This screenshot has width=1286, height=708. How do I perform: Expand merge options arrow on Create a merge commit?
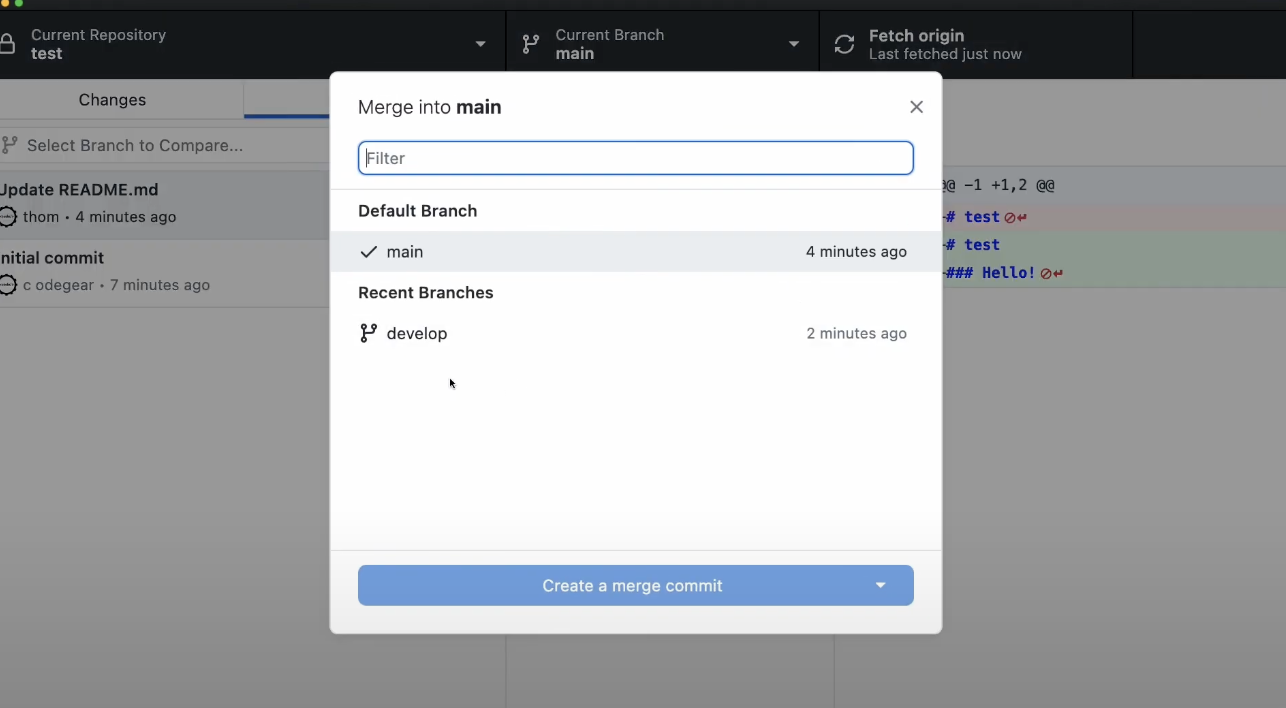[x=879, y=585]
